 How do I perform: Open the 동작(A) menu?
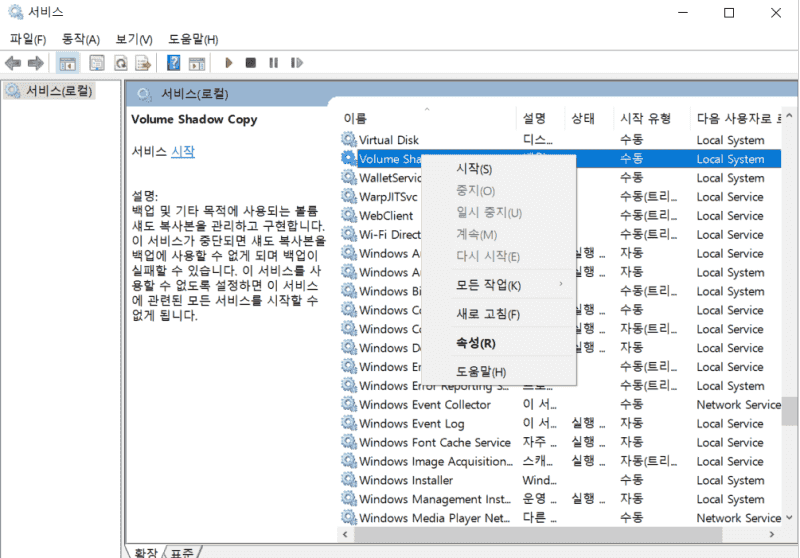(x=81, y=39)
